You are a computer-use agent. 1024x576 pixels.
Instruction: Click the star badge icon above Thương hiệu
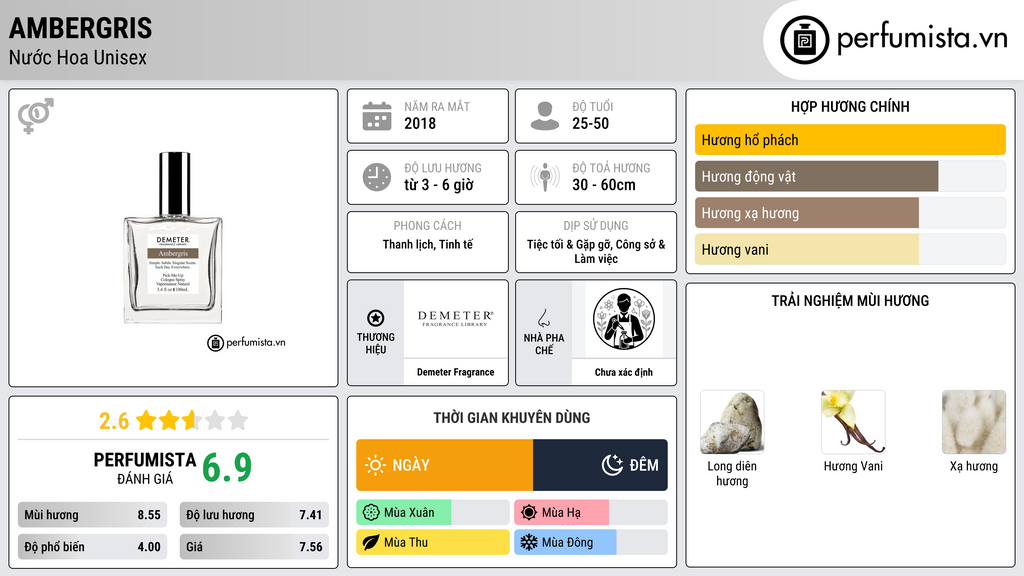[376, 318]
